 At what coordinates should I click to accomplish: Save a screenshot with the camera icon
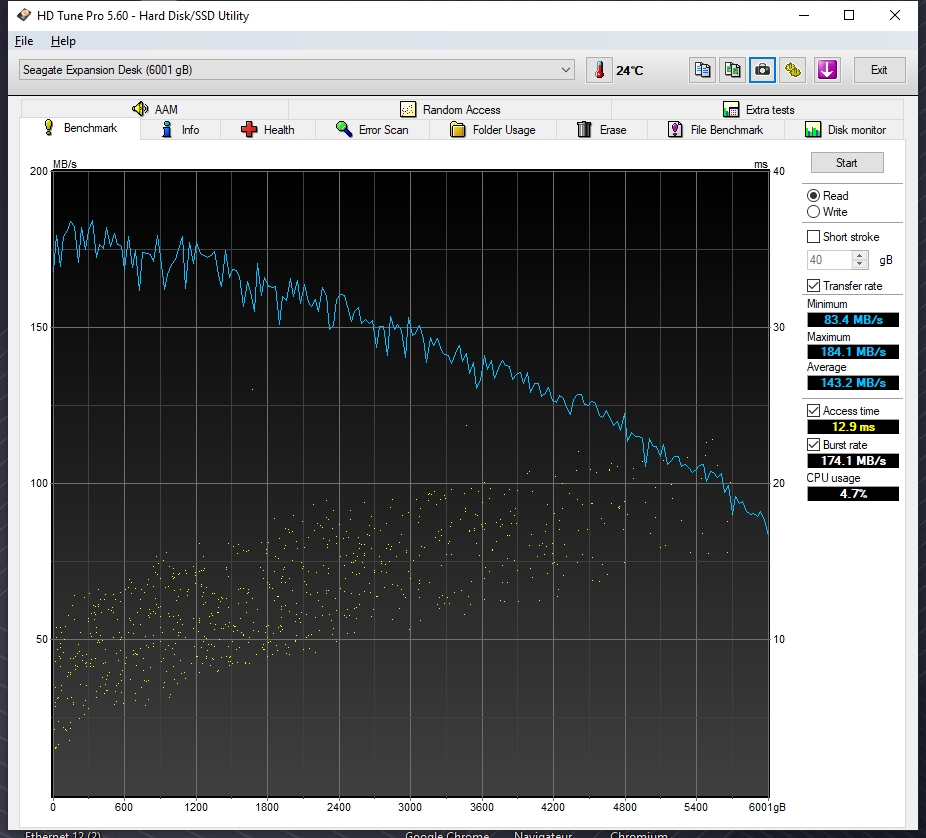(762, 70)
